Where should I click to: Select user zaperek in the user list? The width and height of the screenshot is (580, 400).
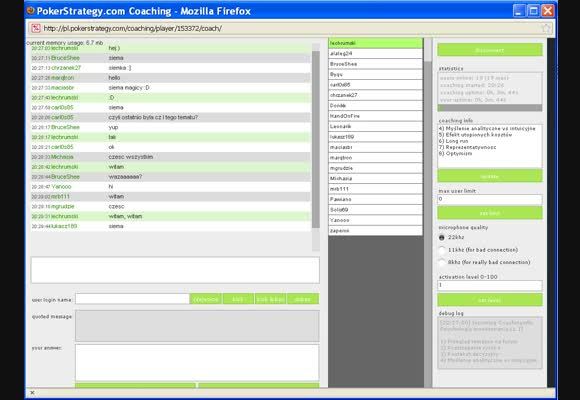click(375, 231)
